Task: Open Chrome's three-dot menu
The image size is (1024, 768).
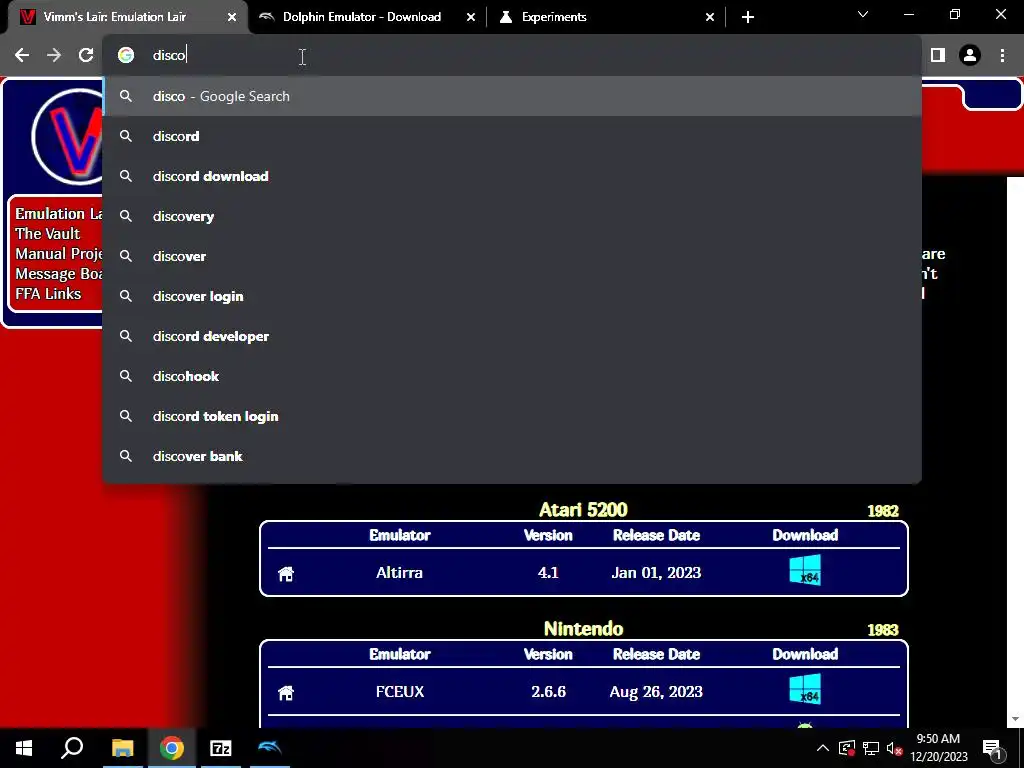Action: (x=1002, y=56)
